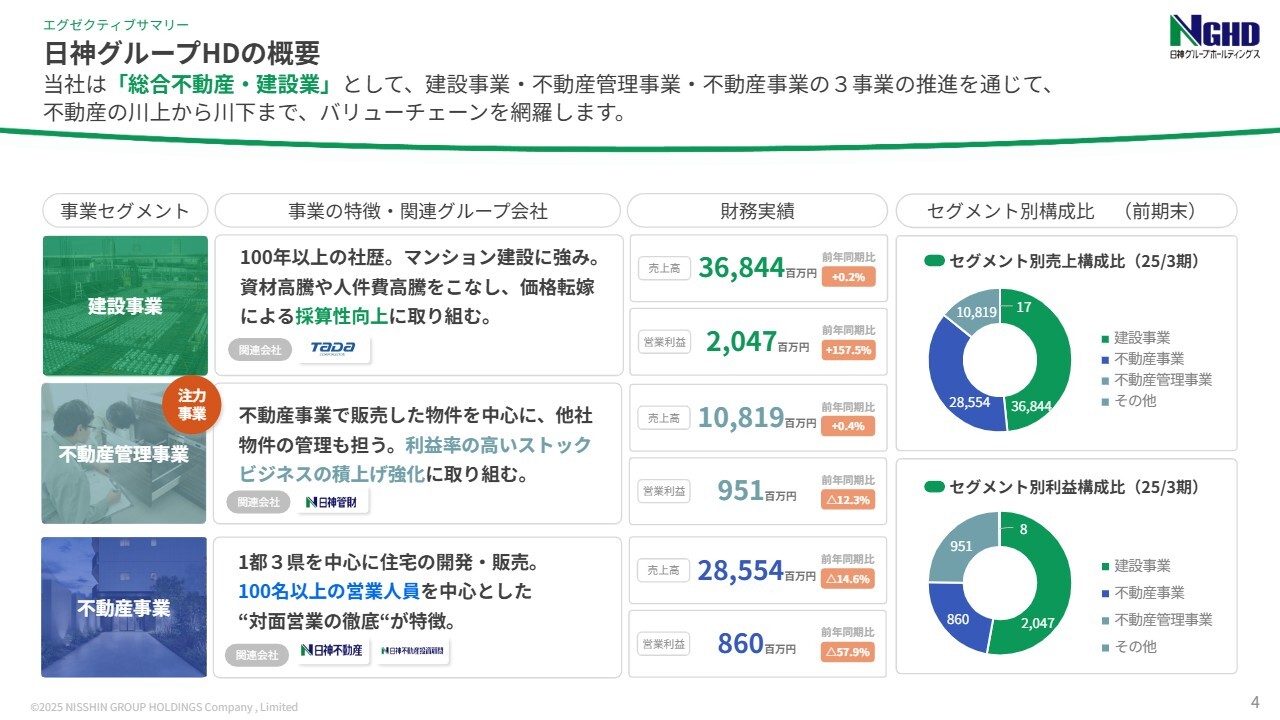Click the orange 注力事業 circle badge
This screenshot has width=1280, height=720.
coord(192,405)
